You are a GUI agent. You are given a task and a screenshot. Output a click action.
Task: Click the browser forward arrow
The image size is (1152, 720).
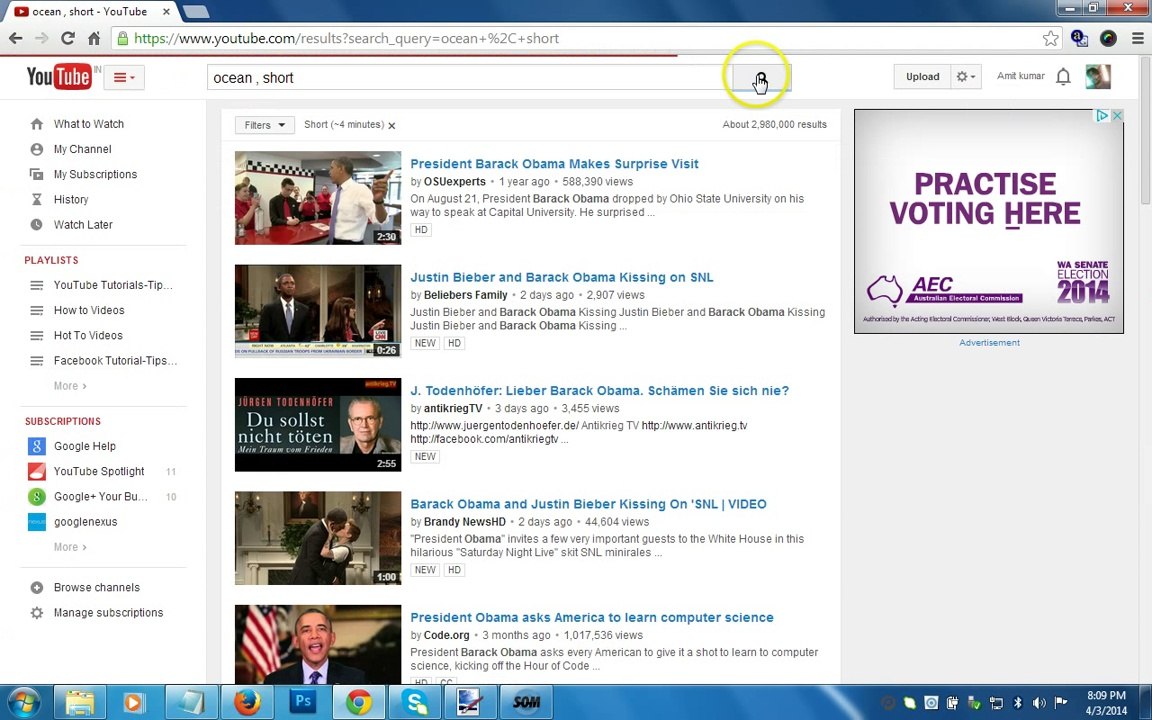coord(42,38)
